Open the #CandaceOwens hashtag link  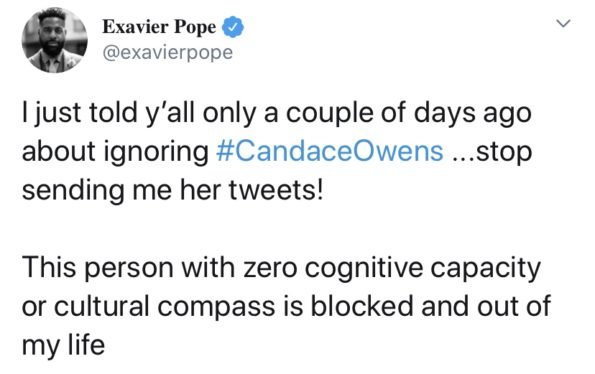pos(330,151)
